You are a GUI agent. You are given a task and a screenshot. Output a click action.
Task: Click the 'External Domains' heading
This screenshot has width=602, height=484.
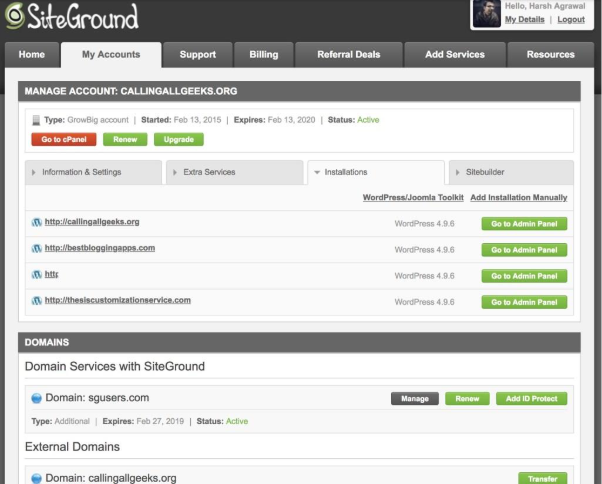click(x=72, y=447)
